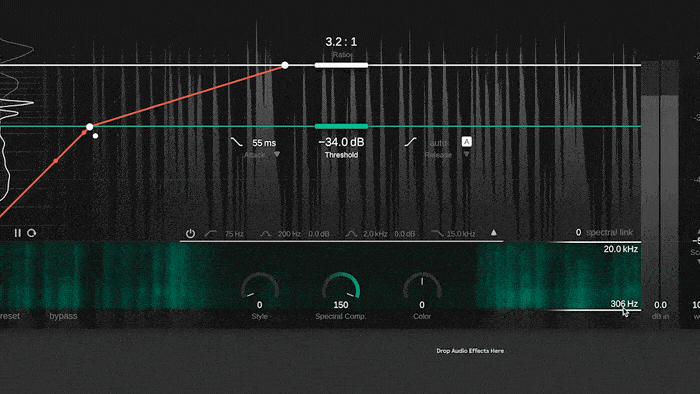The width and height of the screenshot is (700, 394).
Task: Click the Color knob
Action: click(x=422, y=286)
